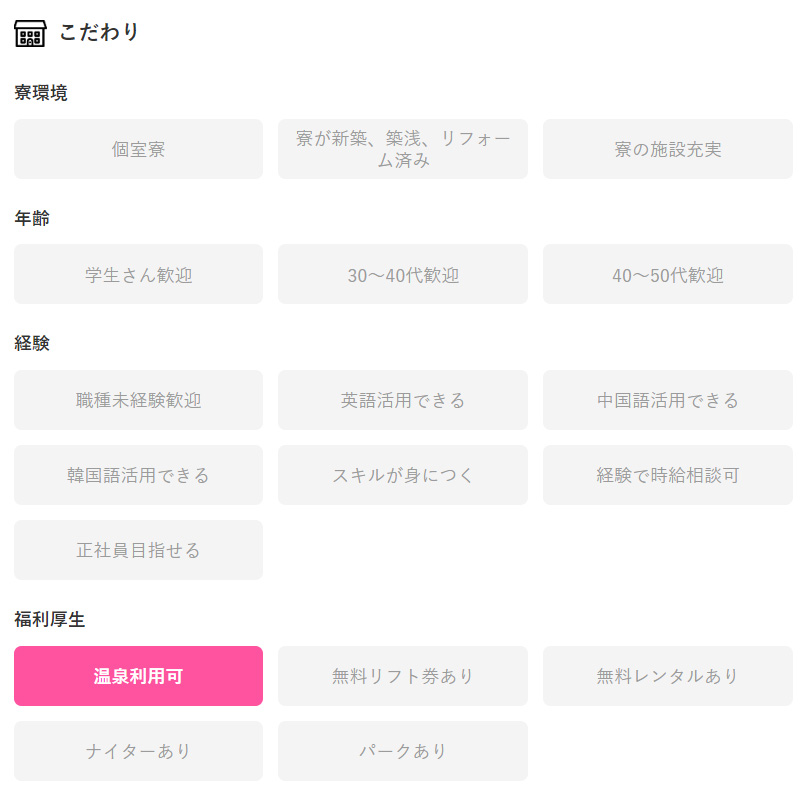Select 無料レンタルあり benefit

[x=668, y=676]
